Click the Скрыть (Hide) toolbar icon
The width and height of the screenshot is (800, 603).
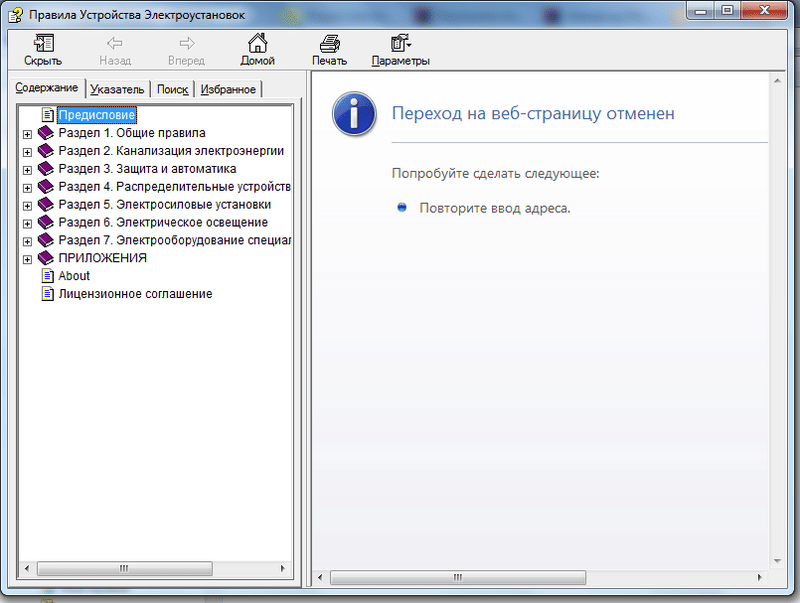tap(43, 43)
